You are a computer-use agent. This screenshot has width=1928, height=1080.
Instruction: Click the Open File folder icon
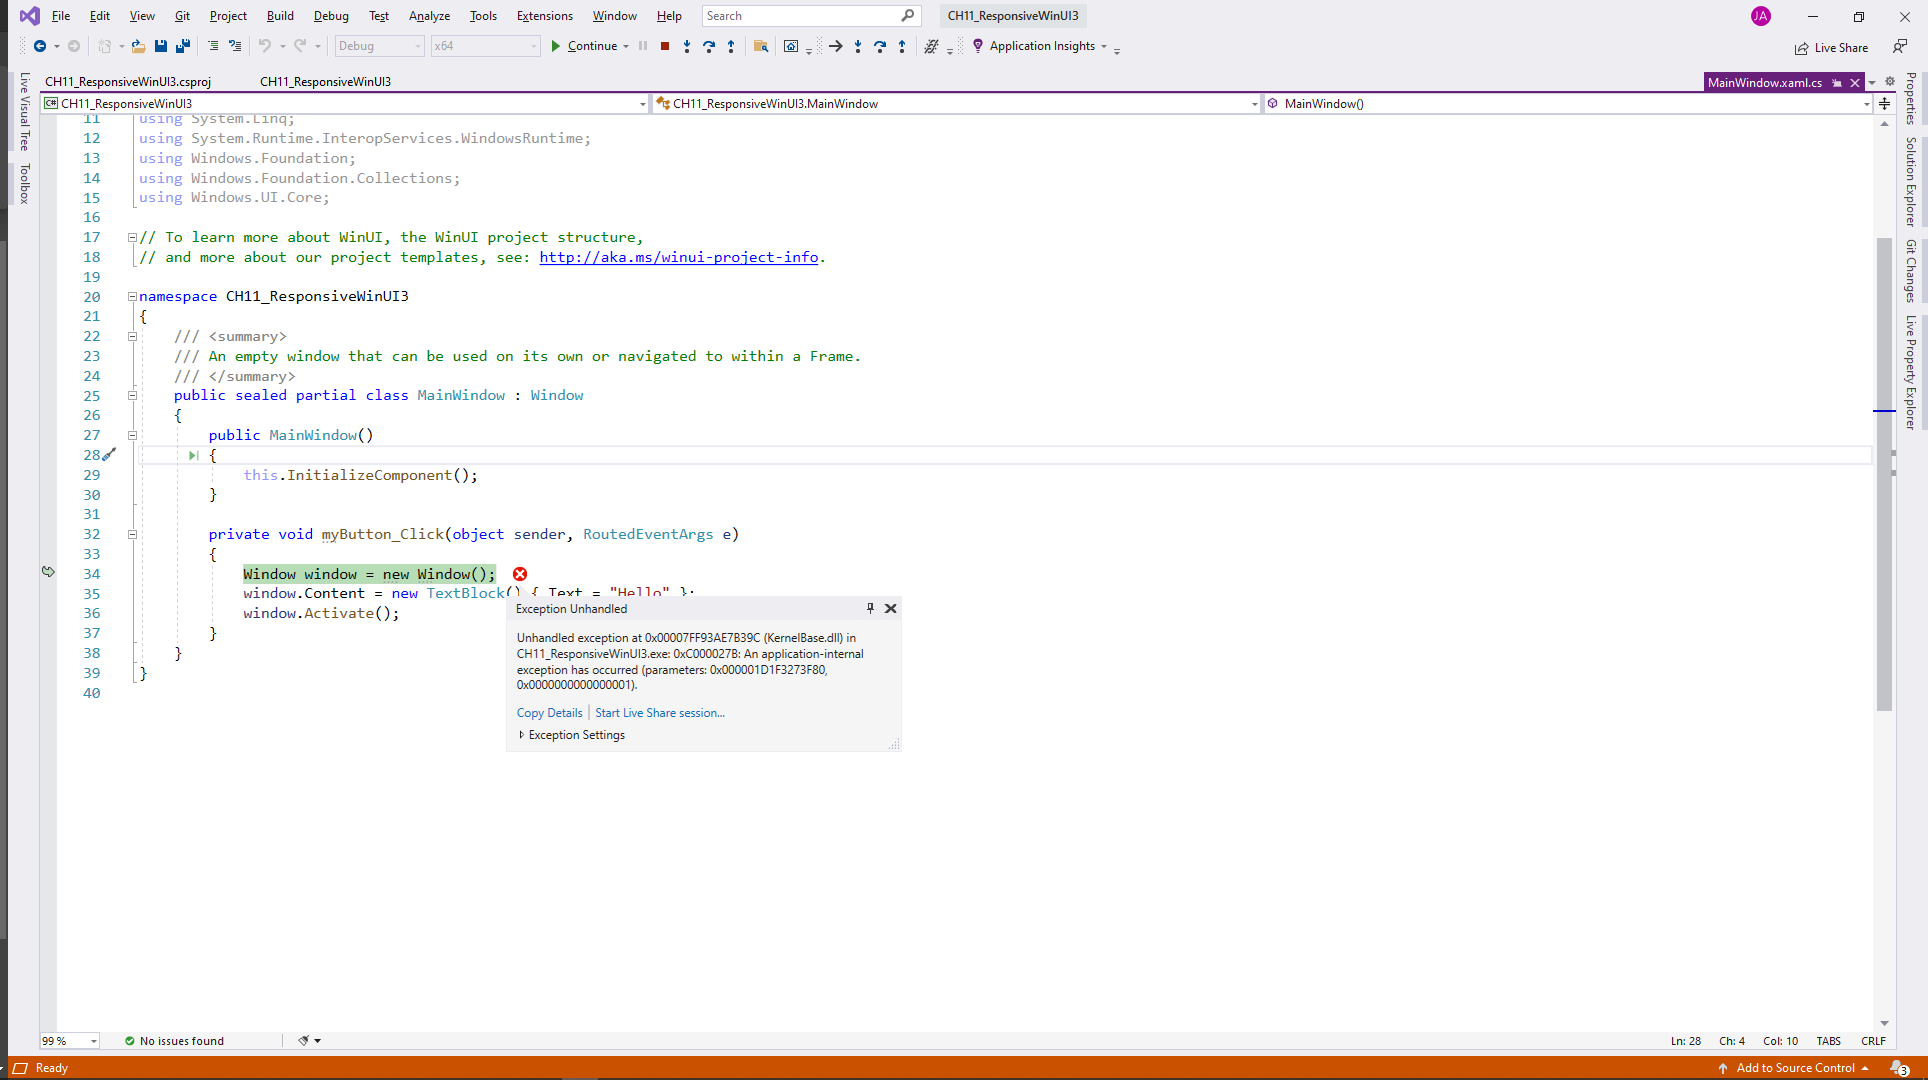click(x=138, y=46)
